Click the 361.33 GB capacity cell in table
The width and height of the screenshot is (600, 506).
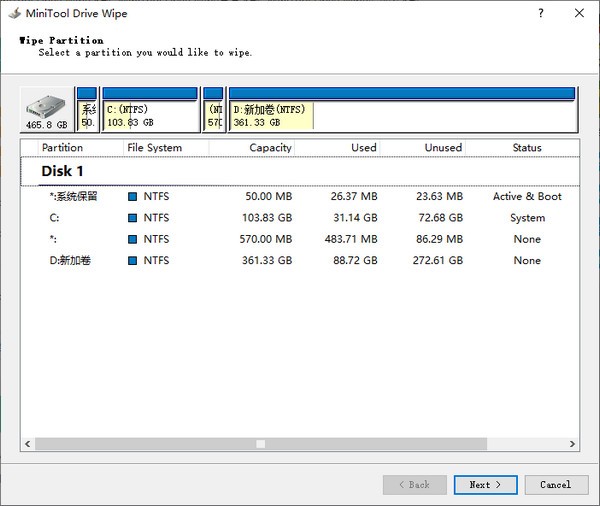pyautogui.click(x=267, y=261)
